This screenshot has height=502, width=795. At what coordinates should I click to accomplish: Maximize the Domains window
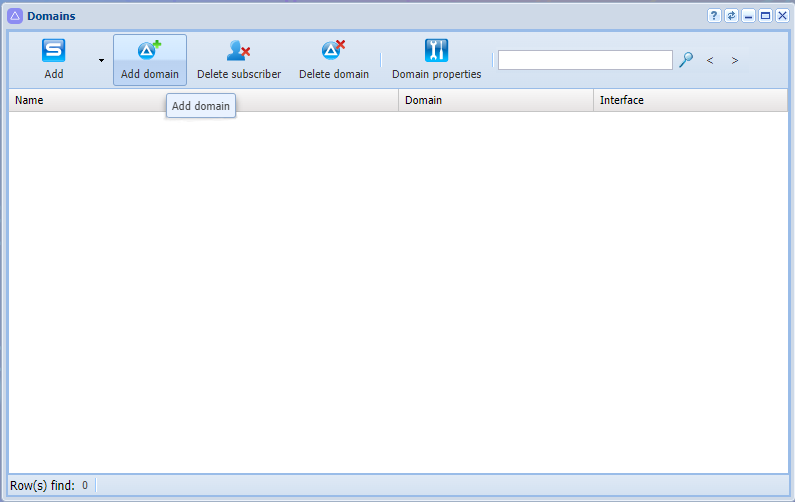click(766, 16)
